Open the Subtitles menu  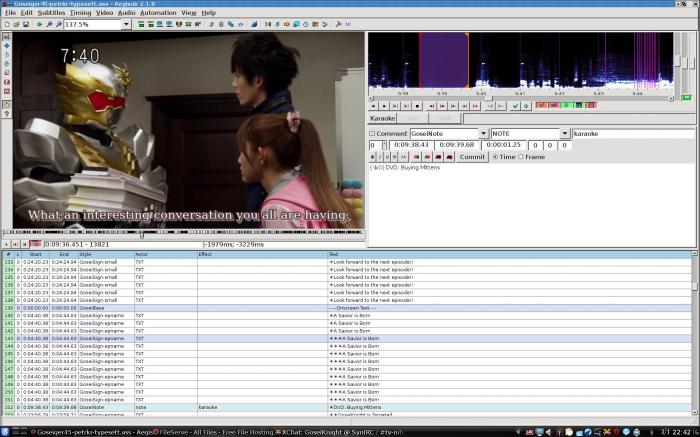(x=51, y=13)
